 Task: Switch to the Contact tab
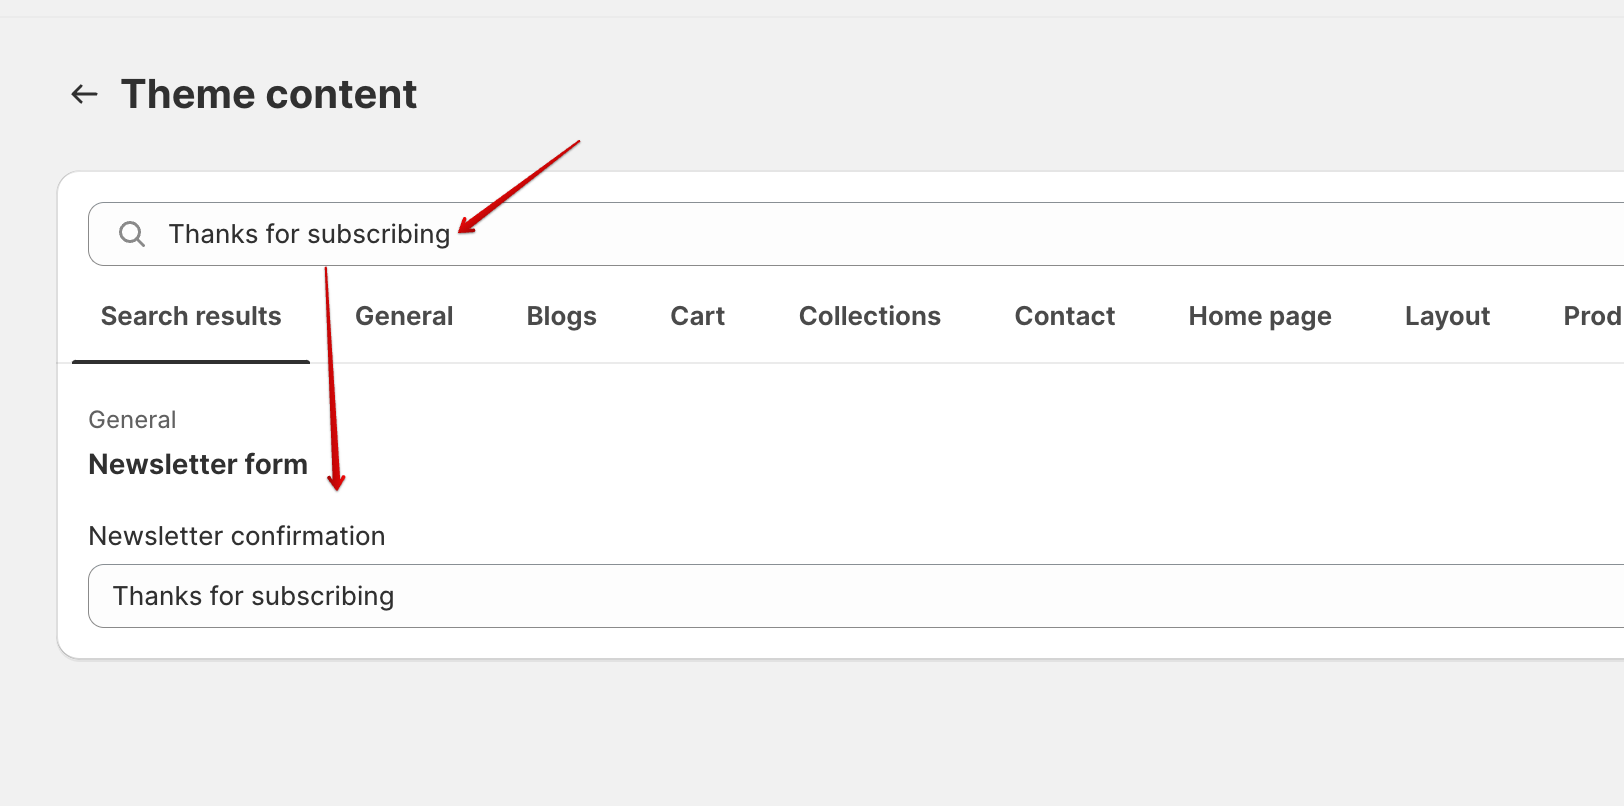[1064, 316]
